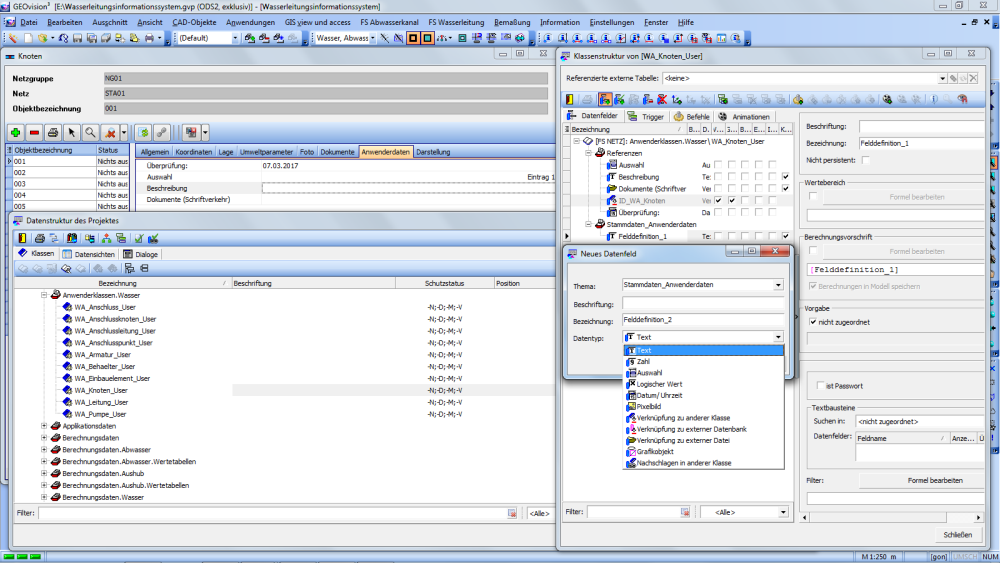Click the hierarchy tree icon in Datenstruktur toolbar
Image resolution: width=1000 pixels, height=563 pixels.
point(106,238)
